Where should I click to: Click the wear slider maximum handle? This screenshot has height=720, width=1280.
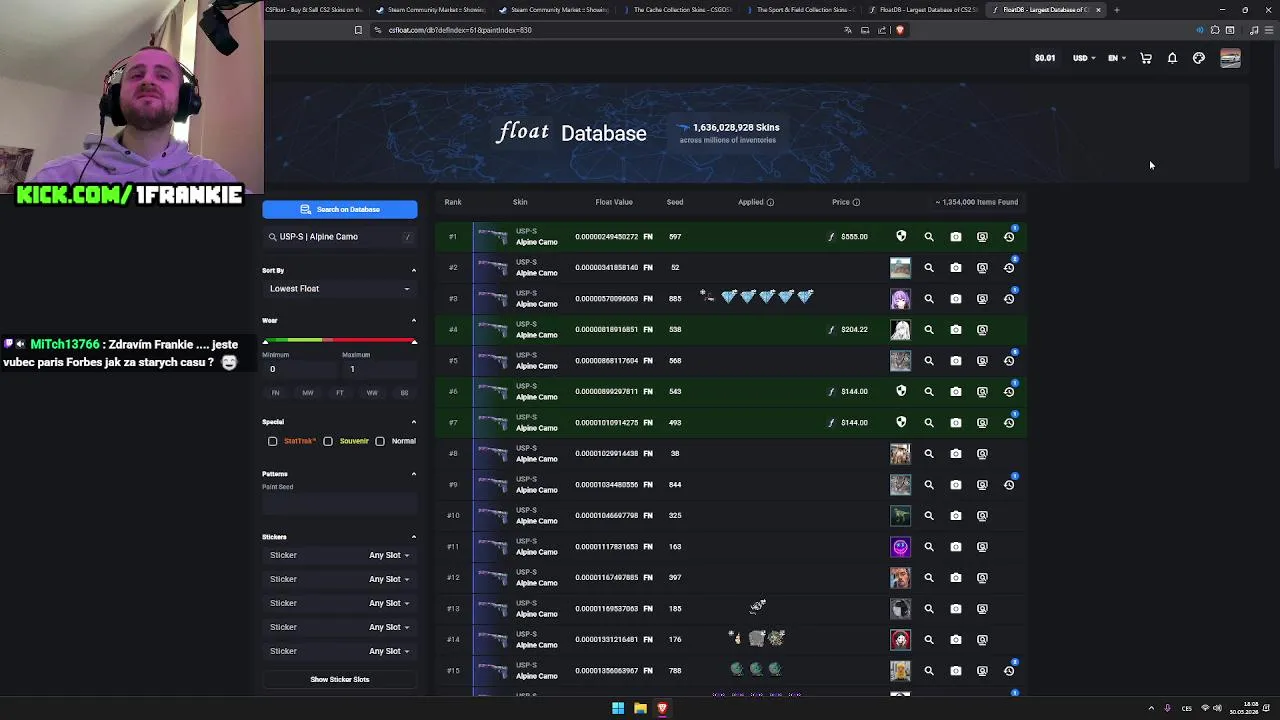pyautogui.click(x=414, y=342)
